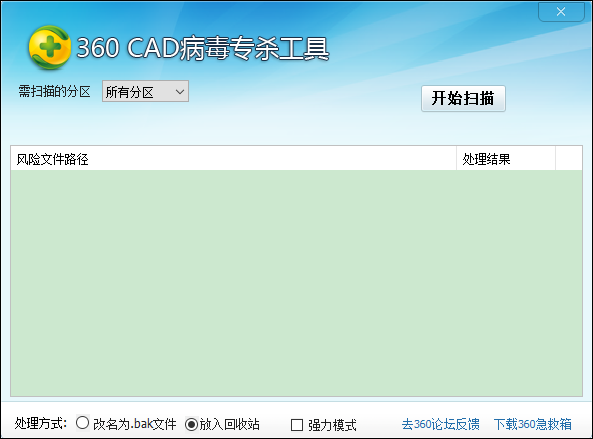Open the 所有分区 partition dropdown

[145, 91]
